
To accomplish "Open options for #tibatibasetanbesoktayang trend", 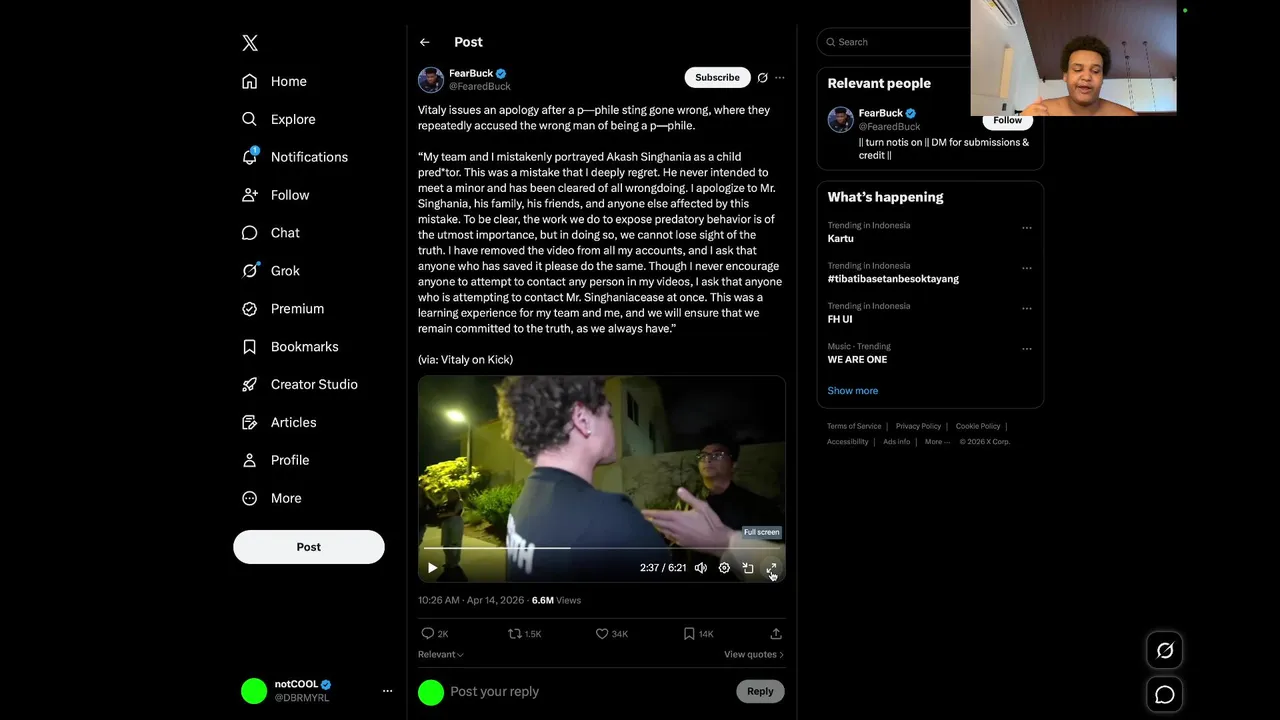I will coord(1026,268).
